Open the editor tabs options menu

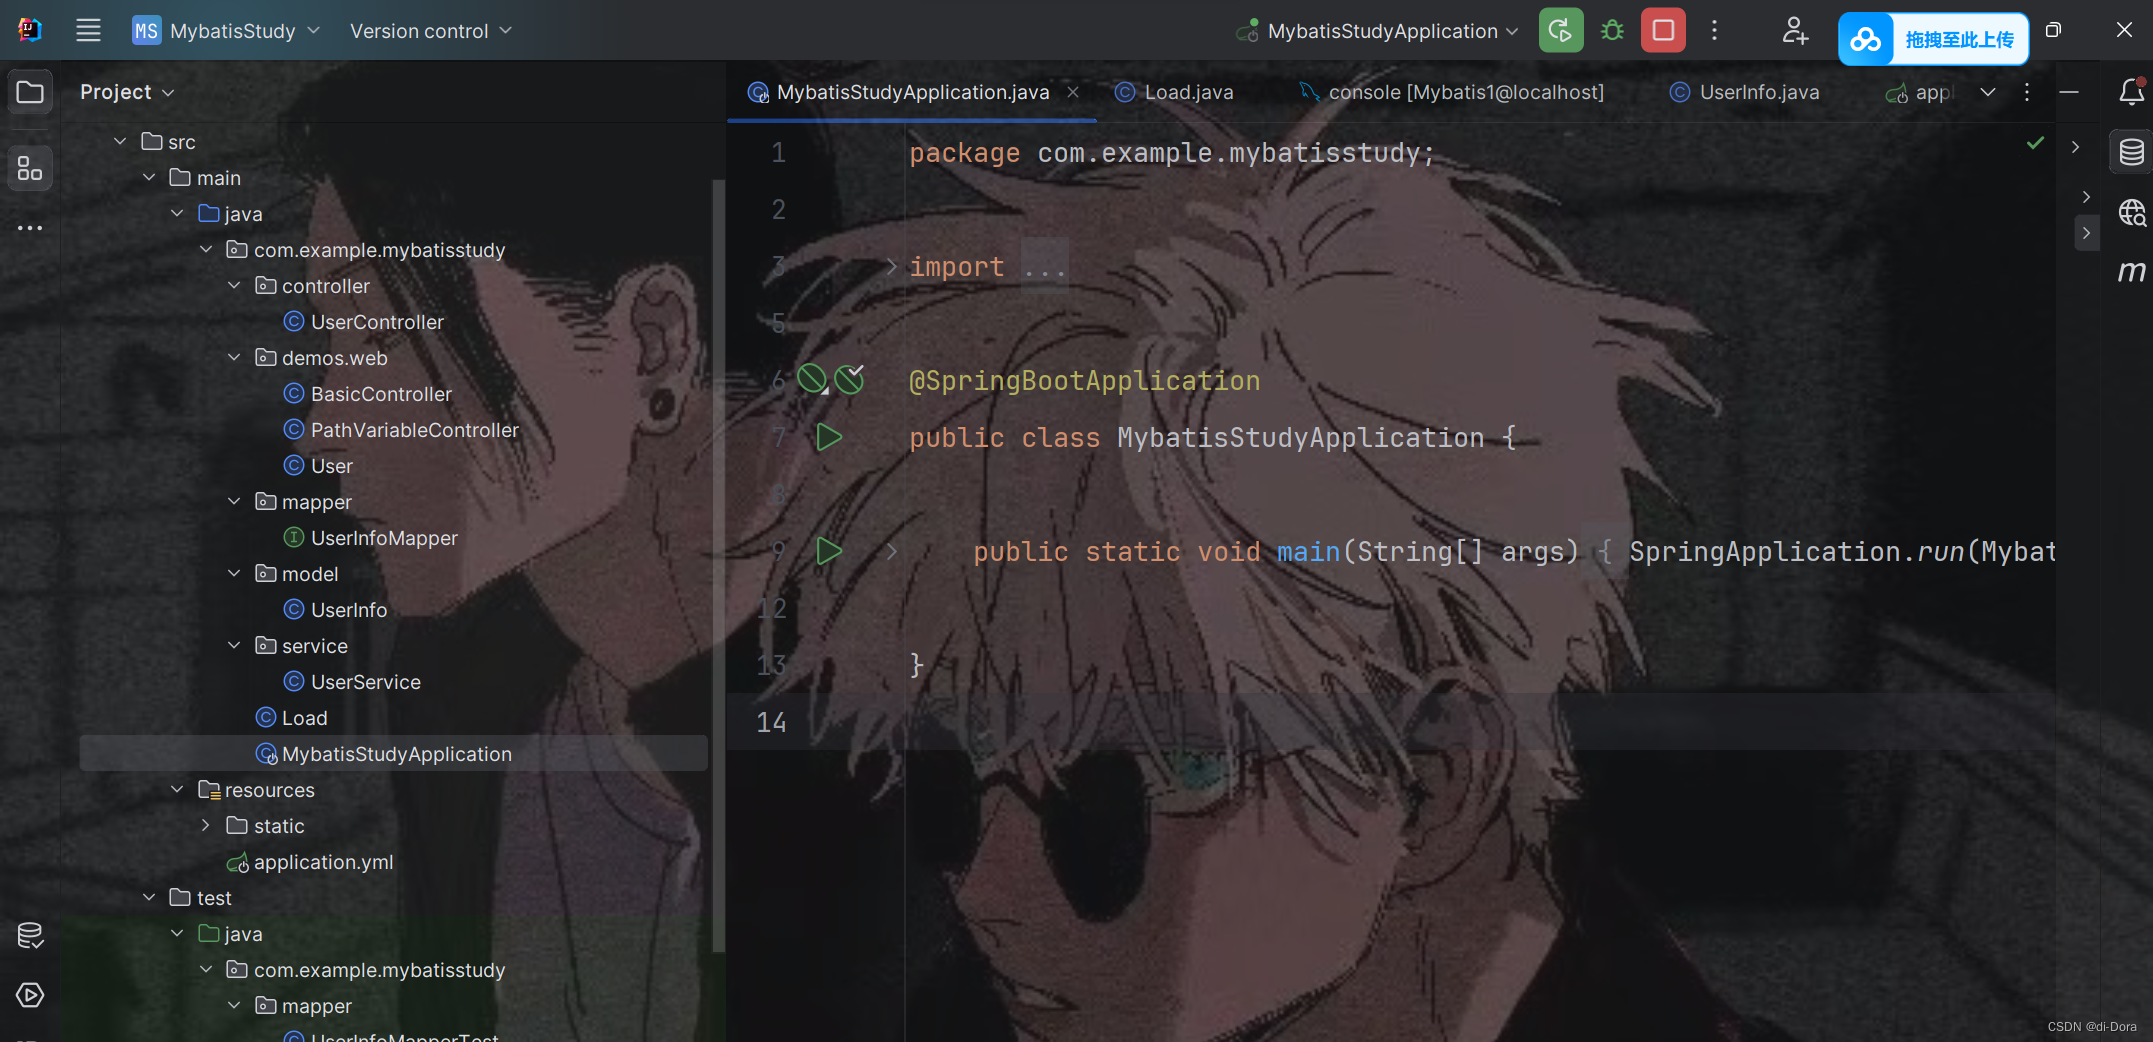click(2027, 92)
